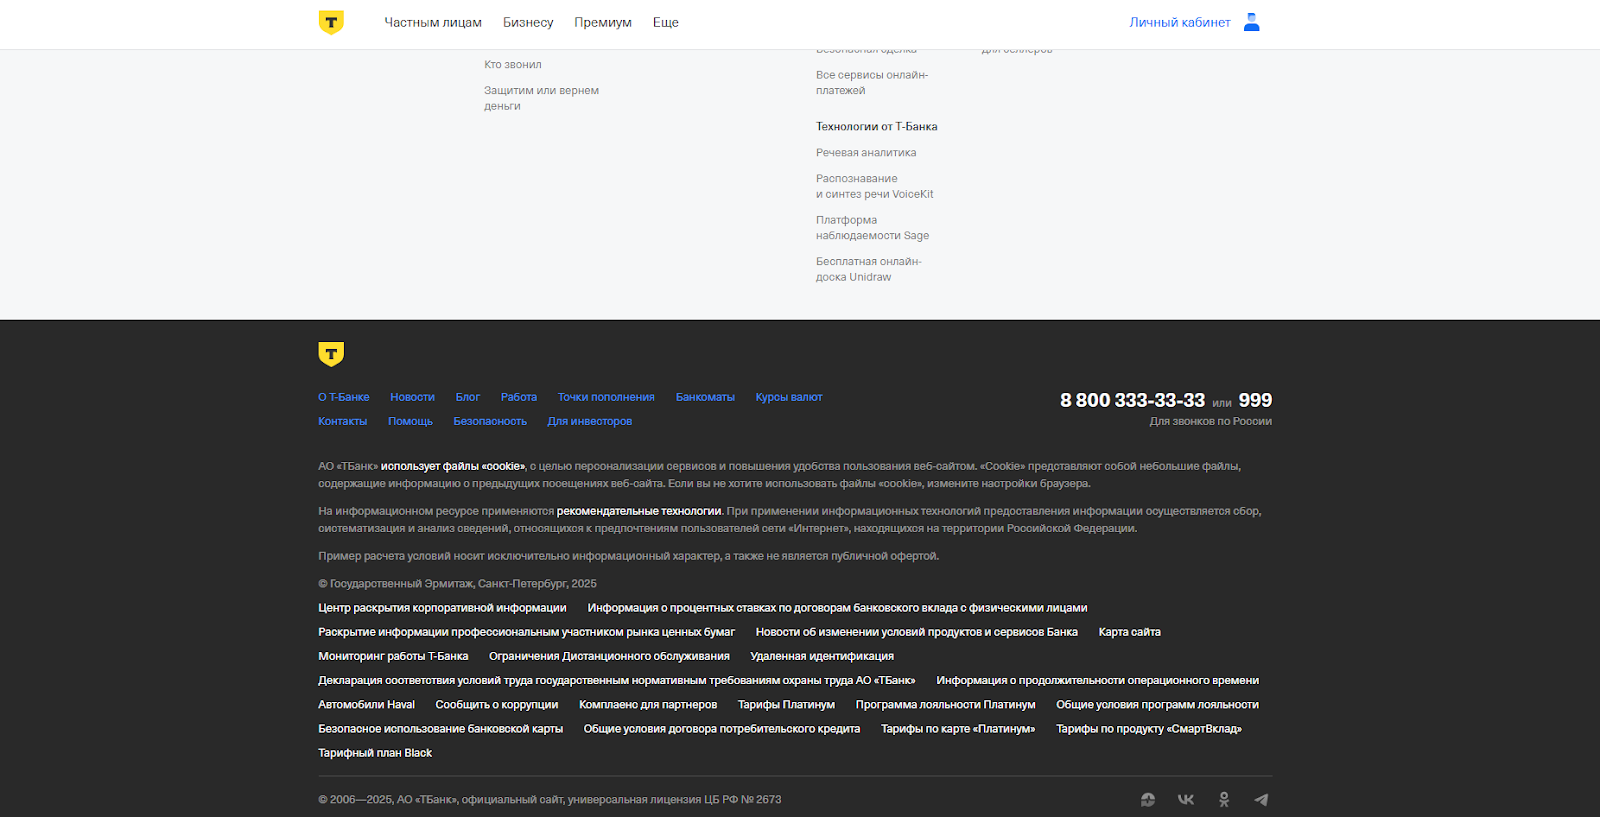Open the Работа footer link
The image size is (1600, 817).
[519, 397]
